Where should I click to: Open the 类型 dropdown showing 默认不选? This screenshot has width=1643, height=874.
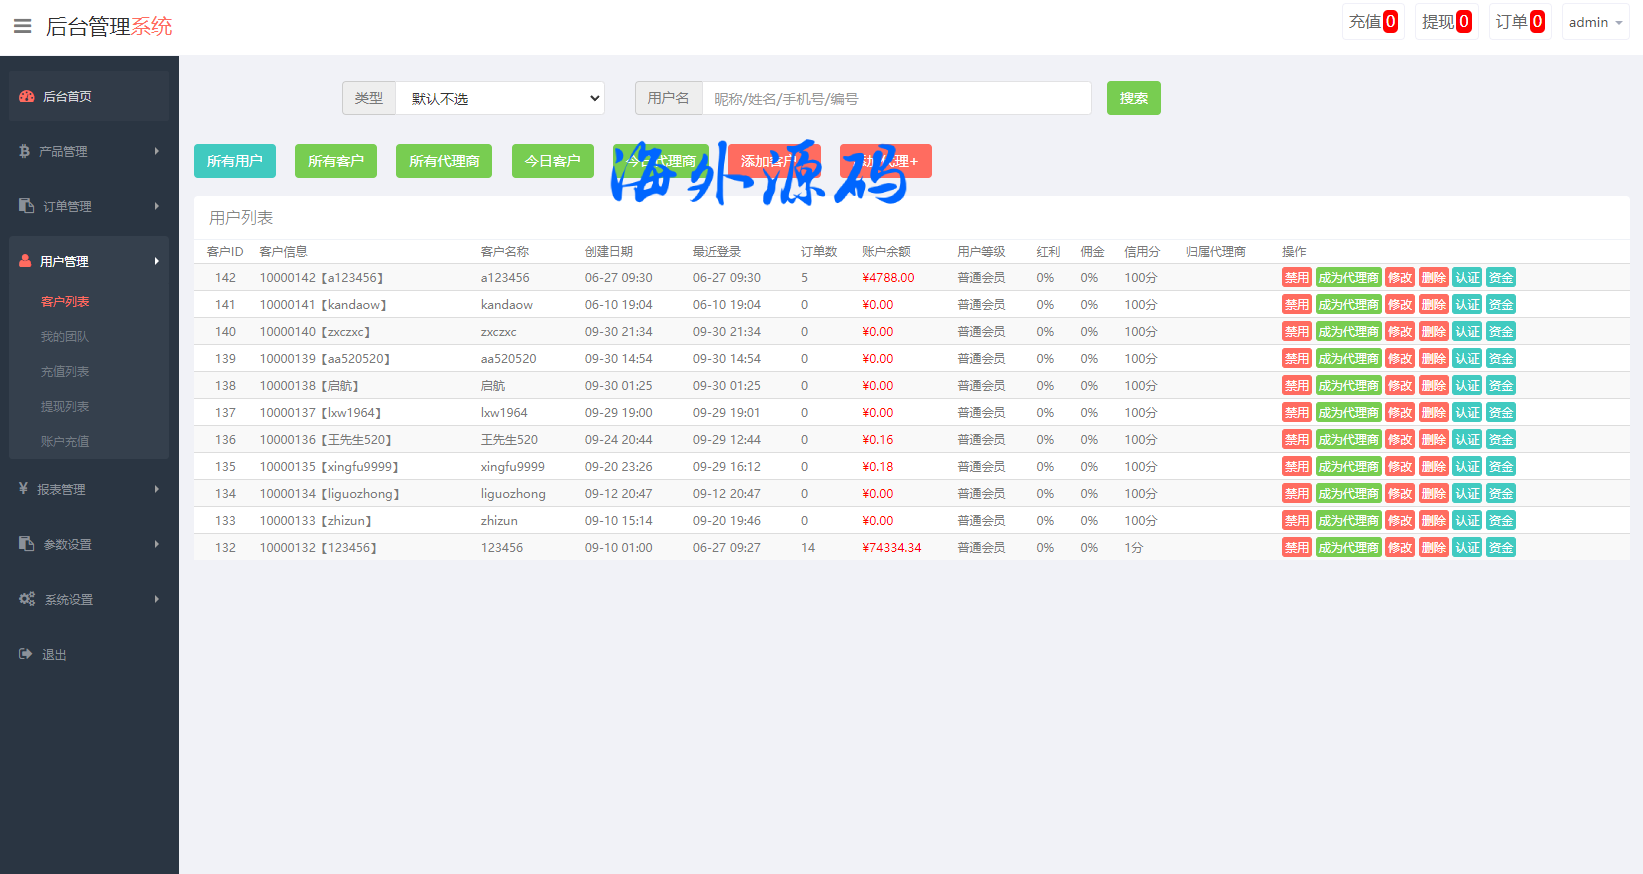click(500, 98)
